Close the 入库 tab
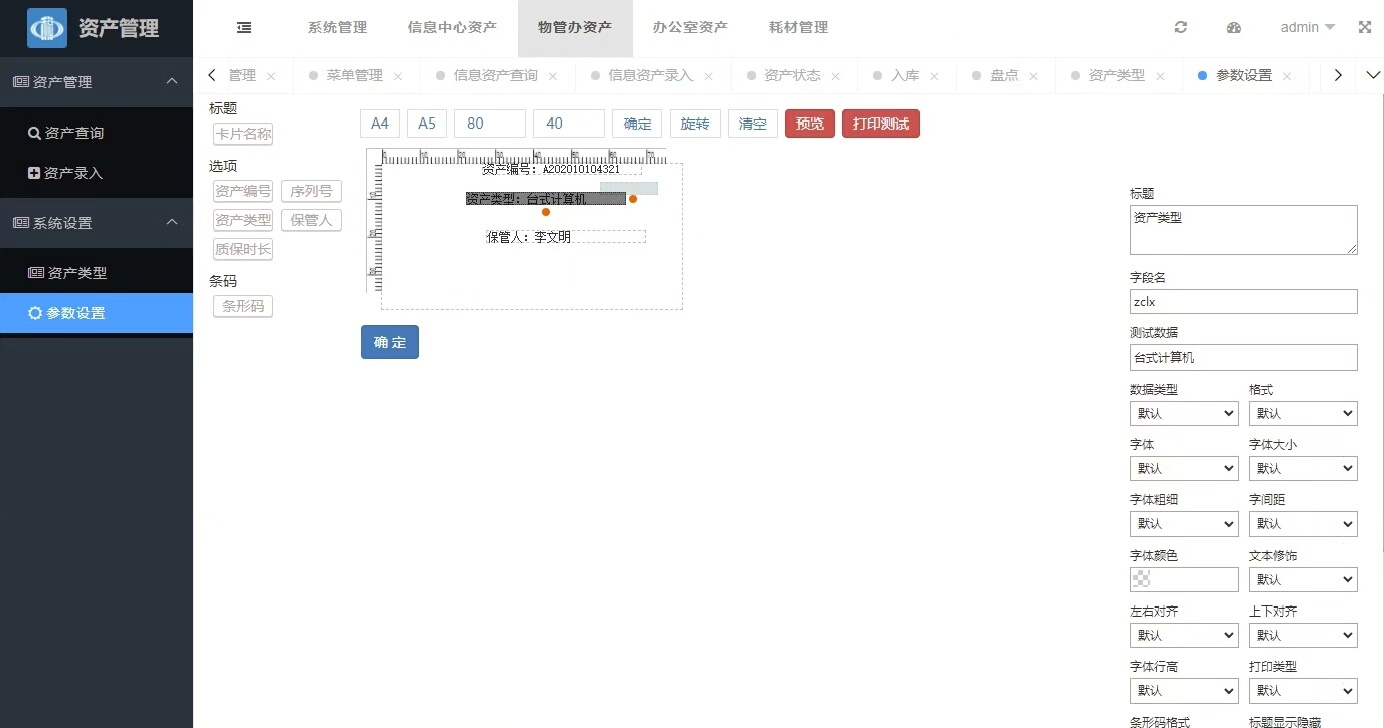 click(x=934, y=76)
